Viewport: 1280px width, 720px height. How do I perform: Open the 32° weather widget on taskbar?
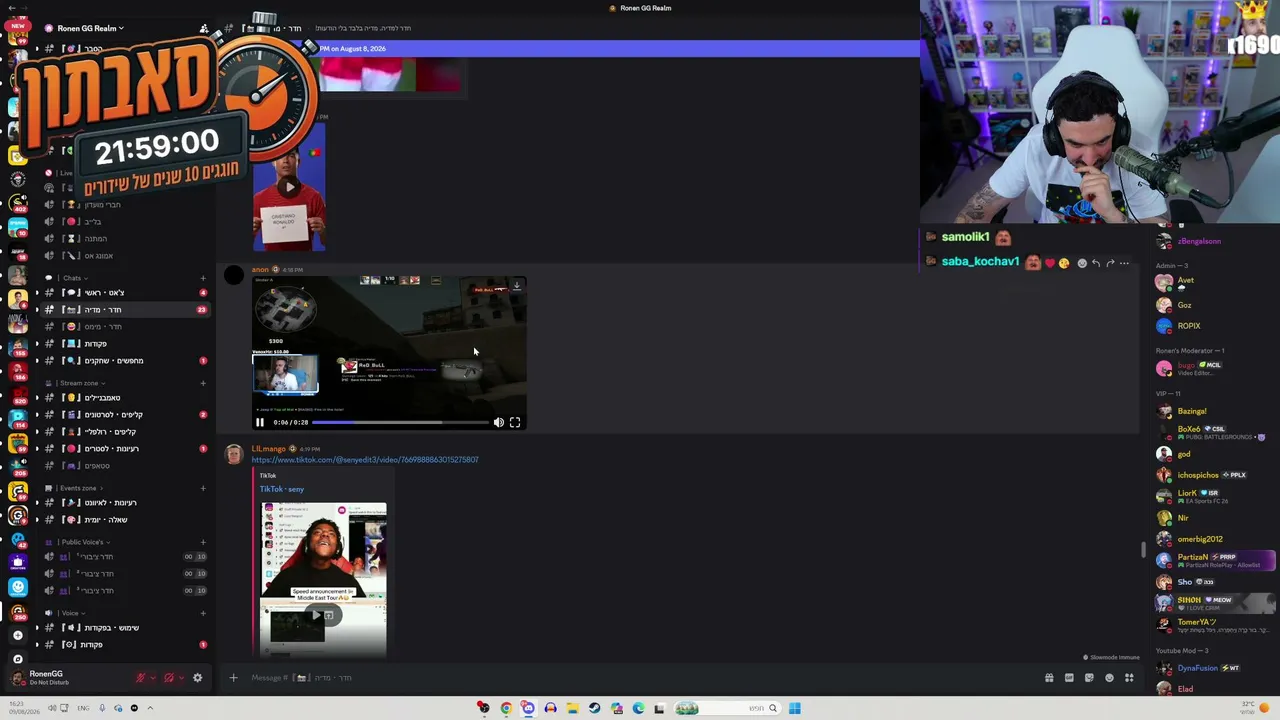pyautogui.click(x=1254, y=708)
